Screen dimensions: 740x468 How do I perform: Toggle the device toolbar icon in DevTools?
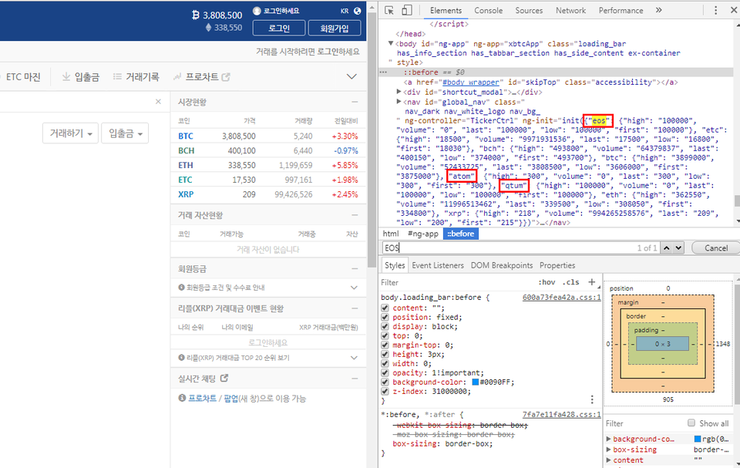click(407, 10)
